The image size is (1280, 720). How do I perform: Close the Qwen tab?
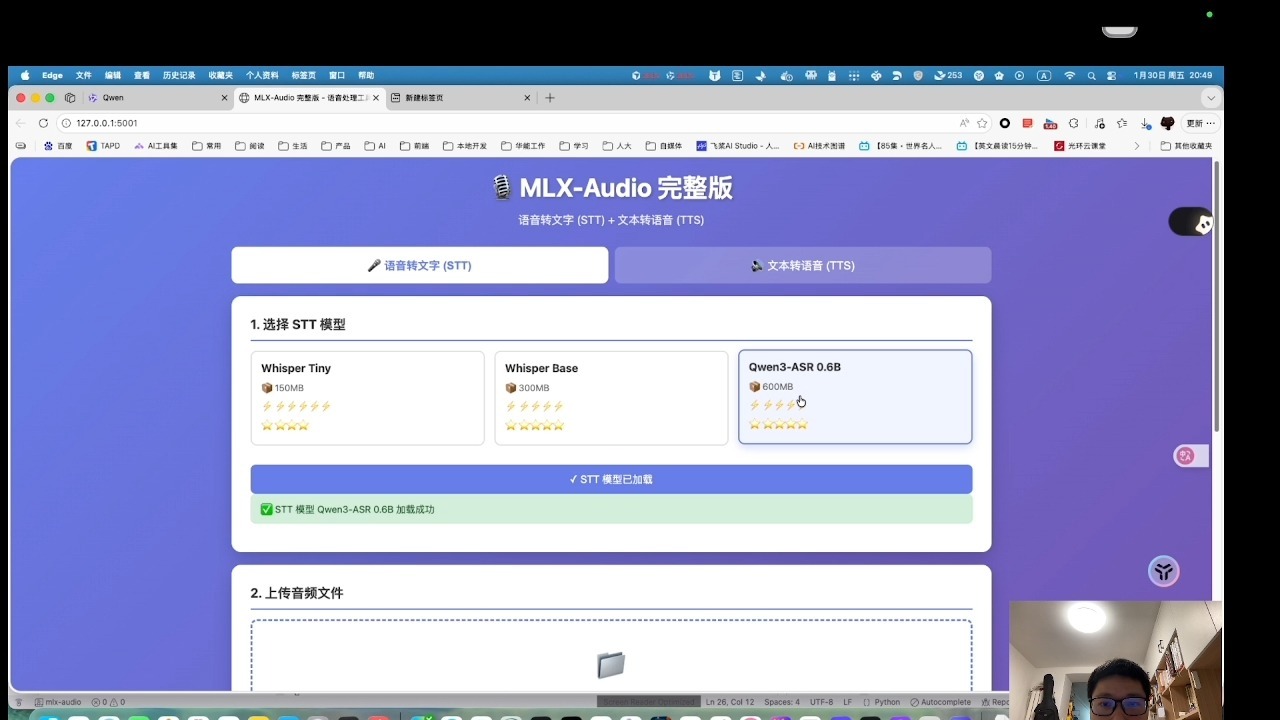tap(224, 98)
